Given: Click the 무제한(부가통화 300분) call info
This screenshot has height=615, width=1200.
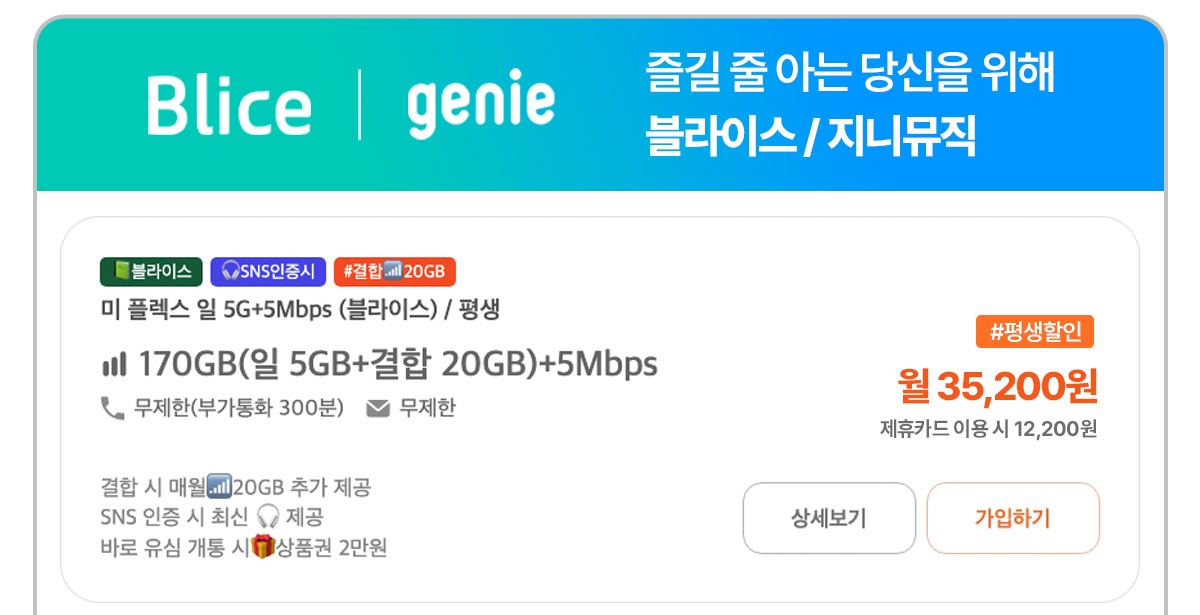Looking at the screenshot, I should click(x=238, y=408).
